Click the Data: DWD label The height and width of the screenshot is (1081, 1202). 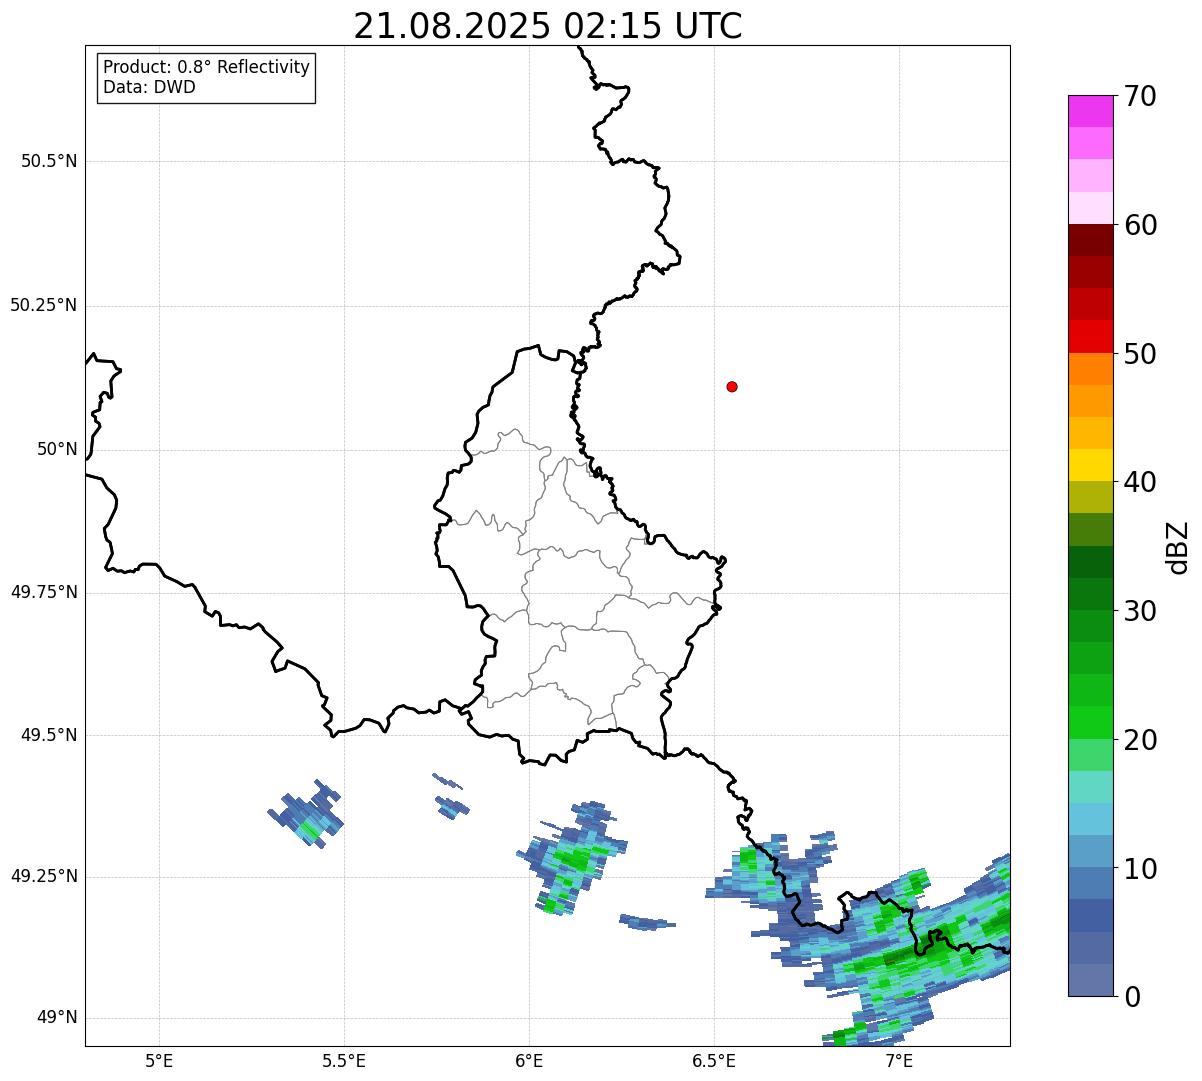150,87
